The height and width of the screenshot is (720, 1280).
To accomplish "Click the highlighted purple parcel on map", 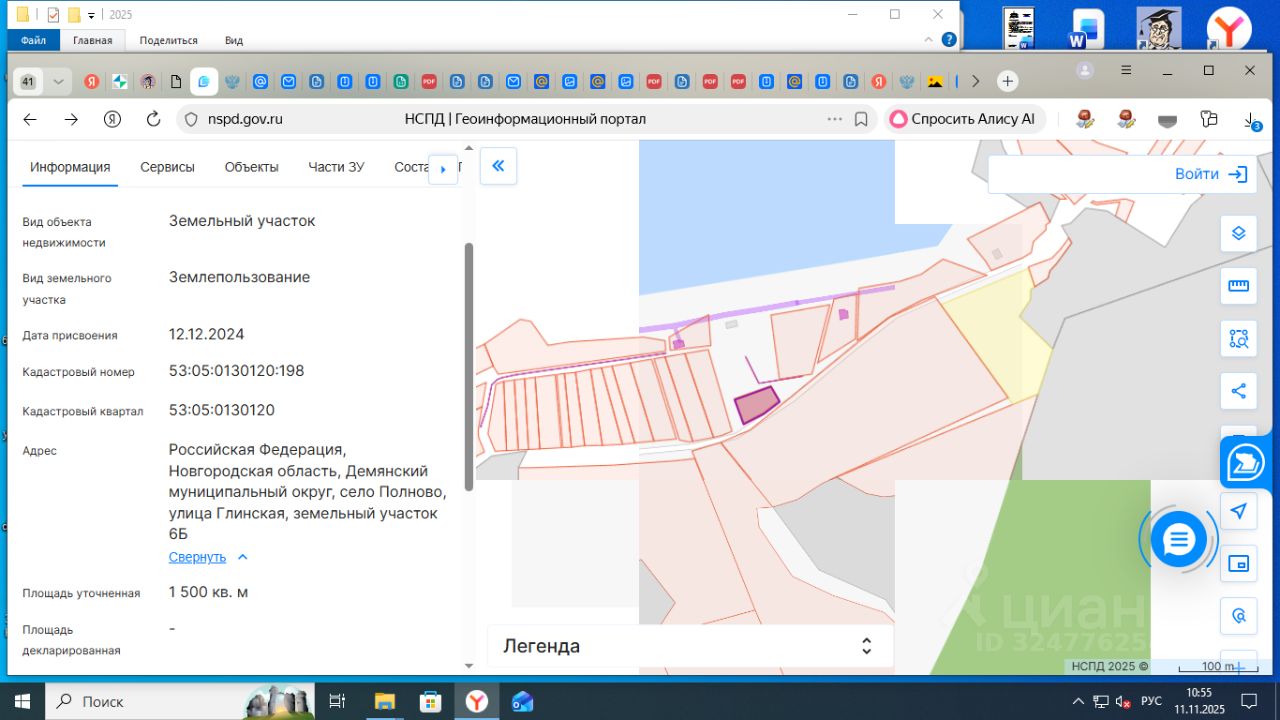I will pyautogui.click(x=757, y=405).
